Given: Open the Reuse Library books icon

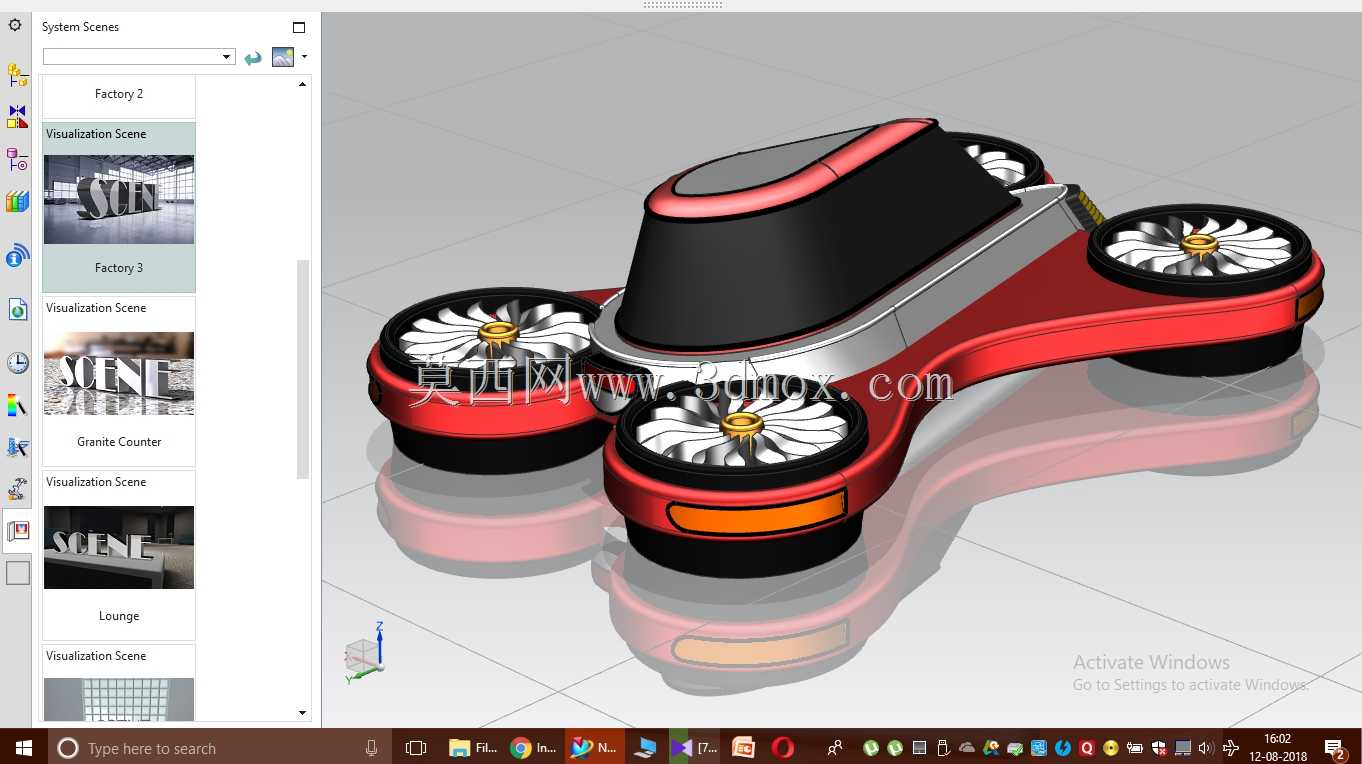Looking at the screenshot, I should point(17,202).
